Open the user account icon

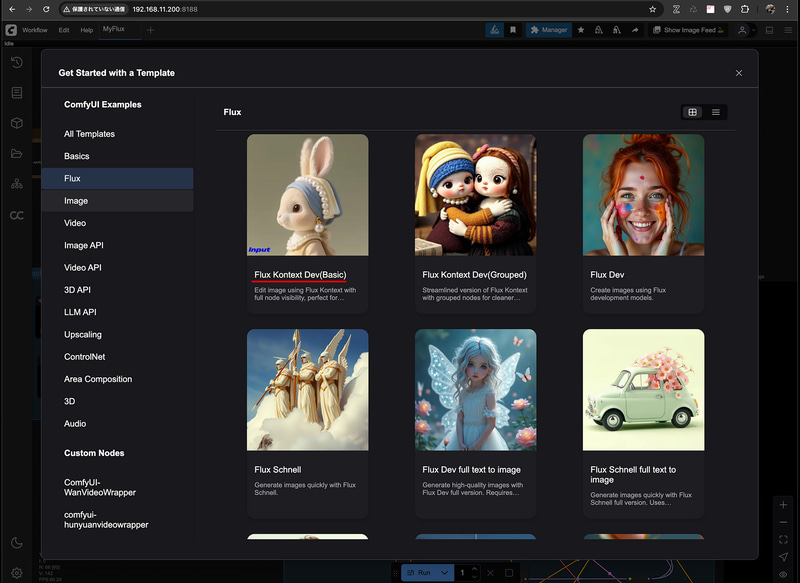click(742, 30)
